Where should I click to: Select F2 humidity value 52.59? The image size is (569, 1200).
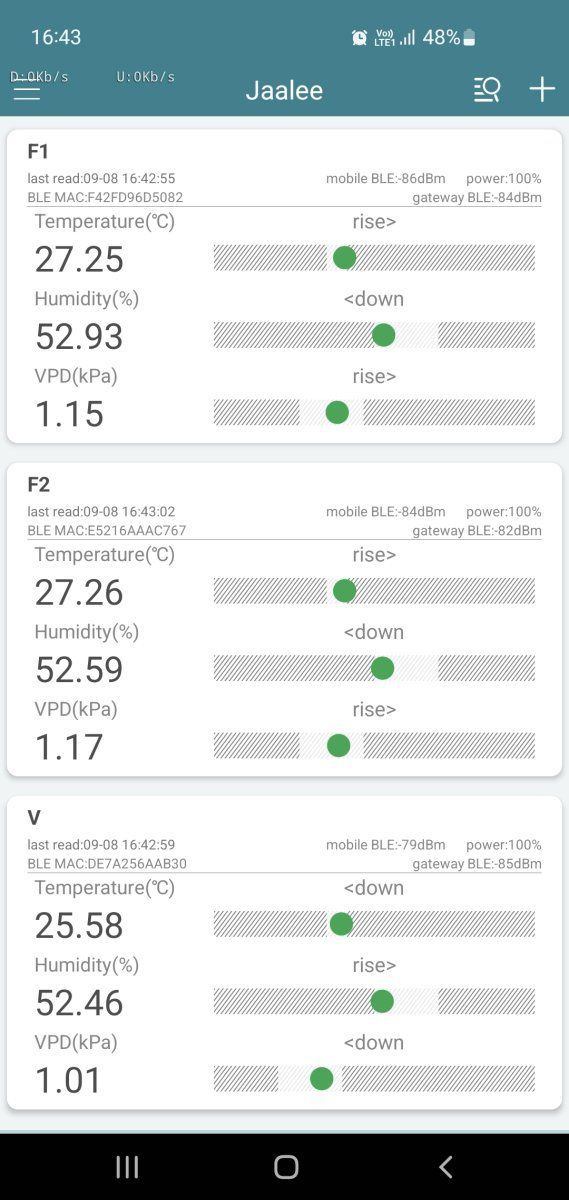coord(79,669)
